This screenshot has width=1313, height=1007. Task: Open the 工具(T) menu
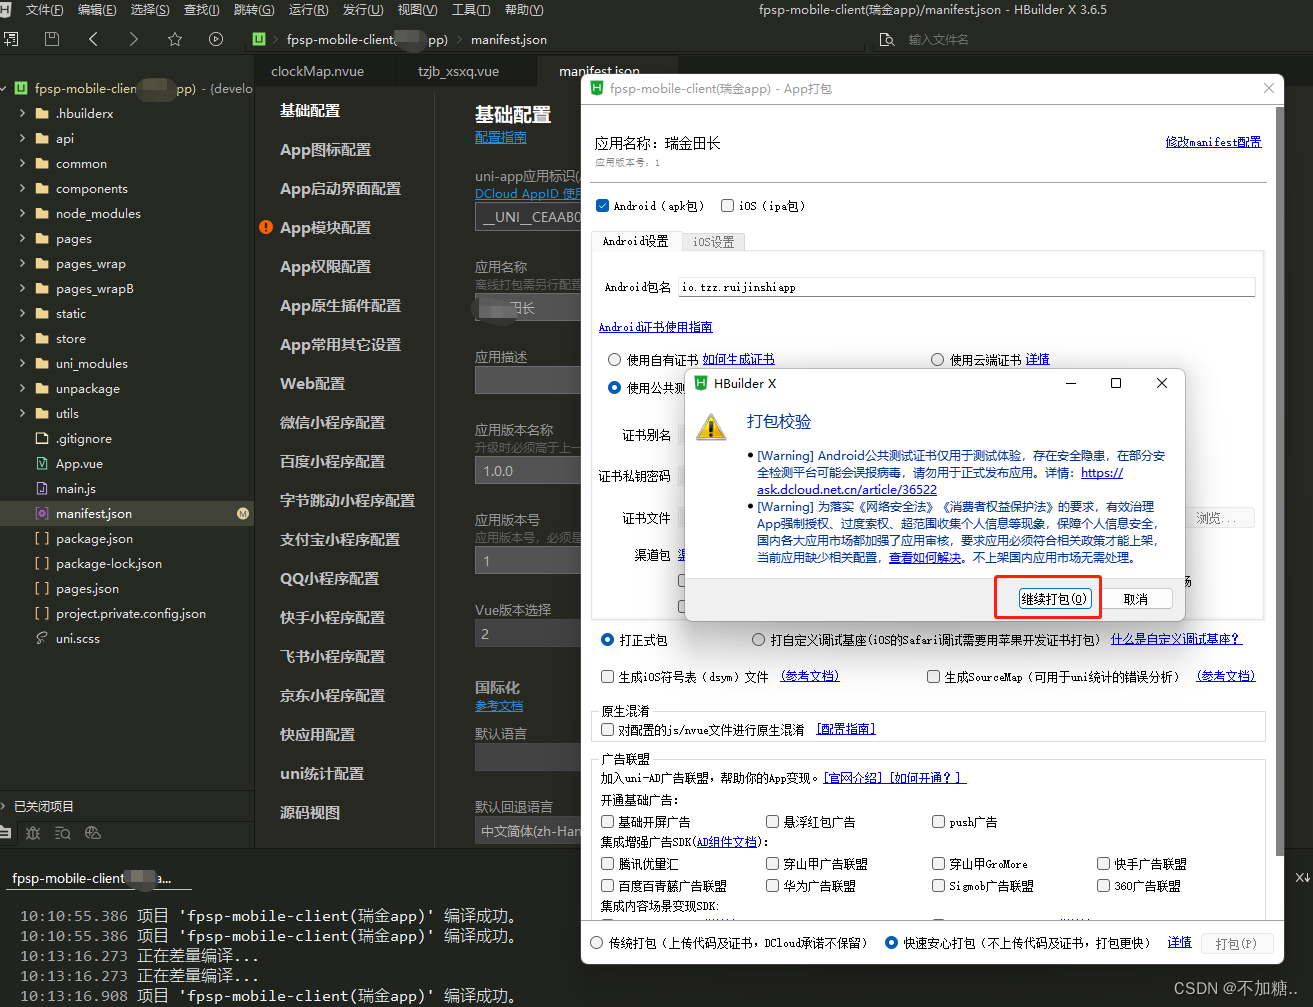tap(470, 9)
